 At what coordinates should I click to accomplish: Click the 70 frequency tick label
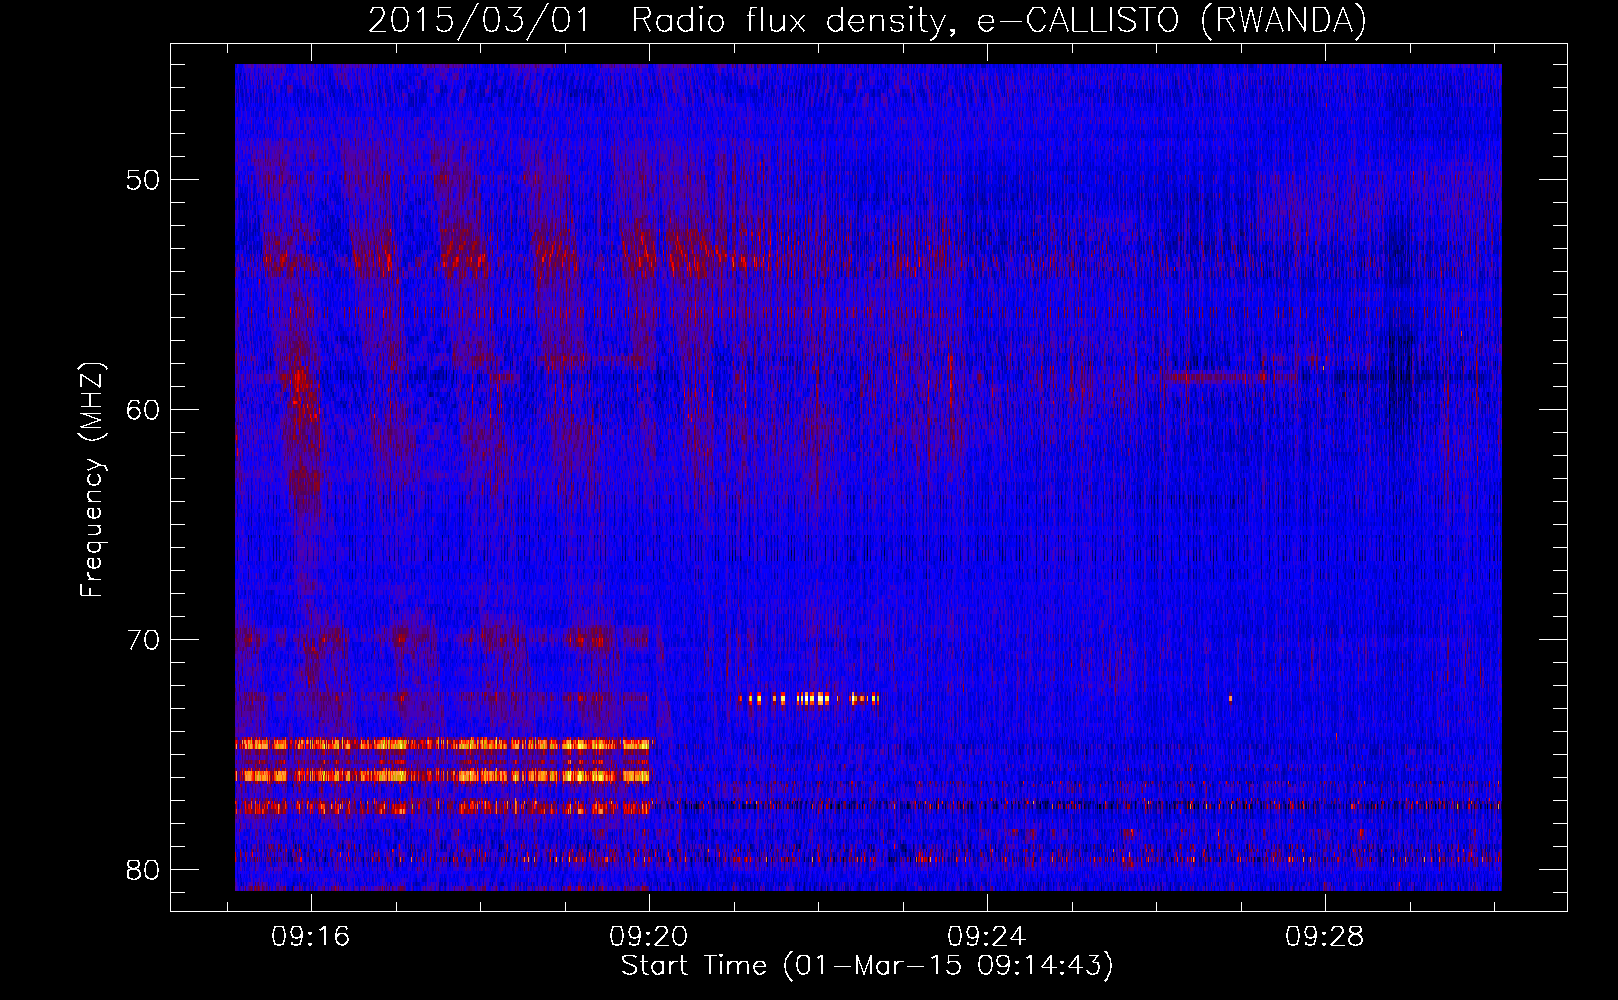coord(143,640)
